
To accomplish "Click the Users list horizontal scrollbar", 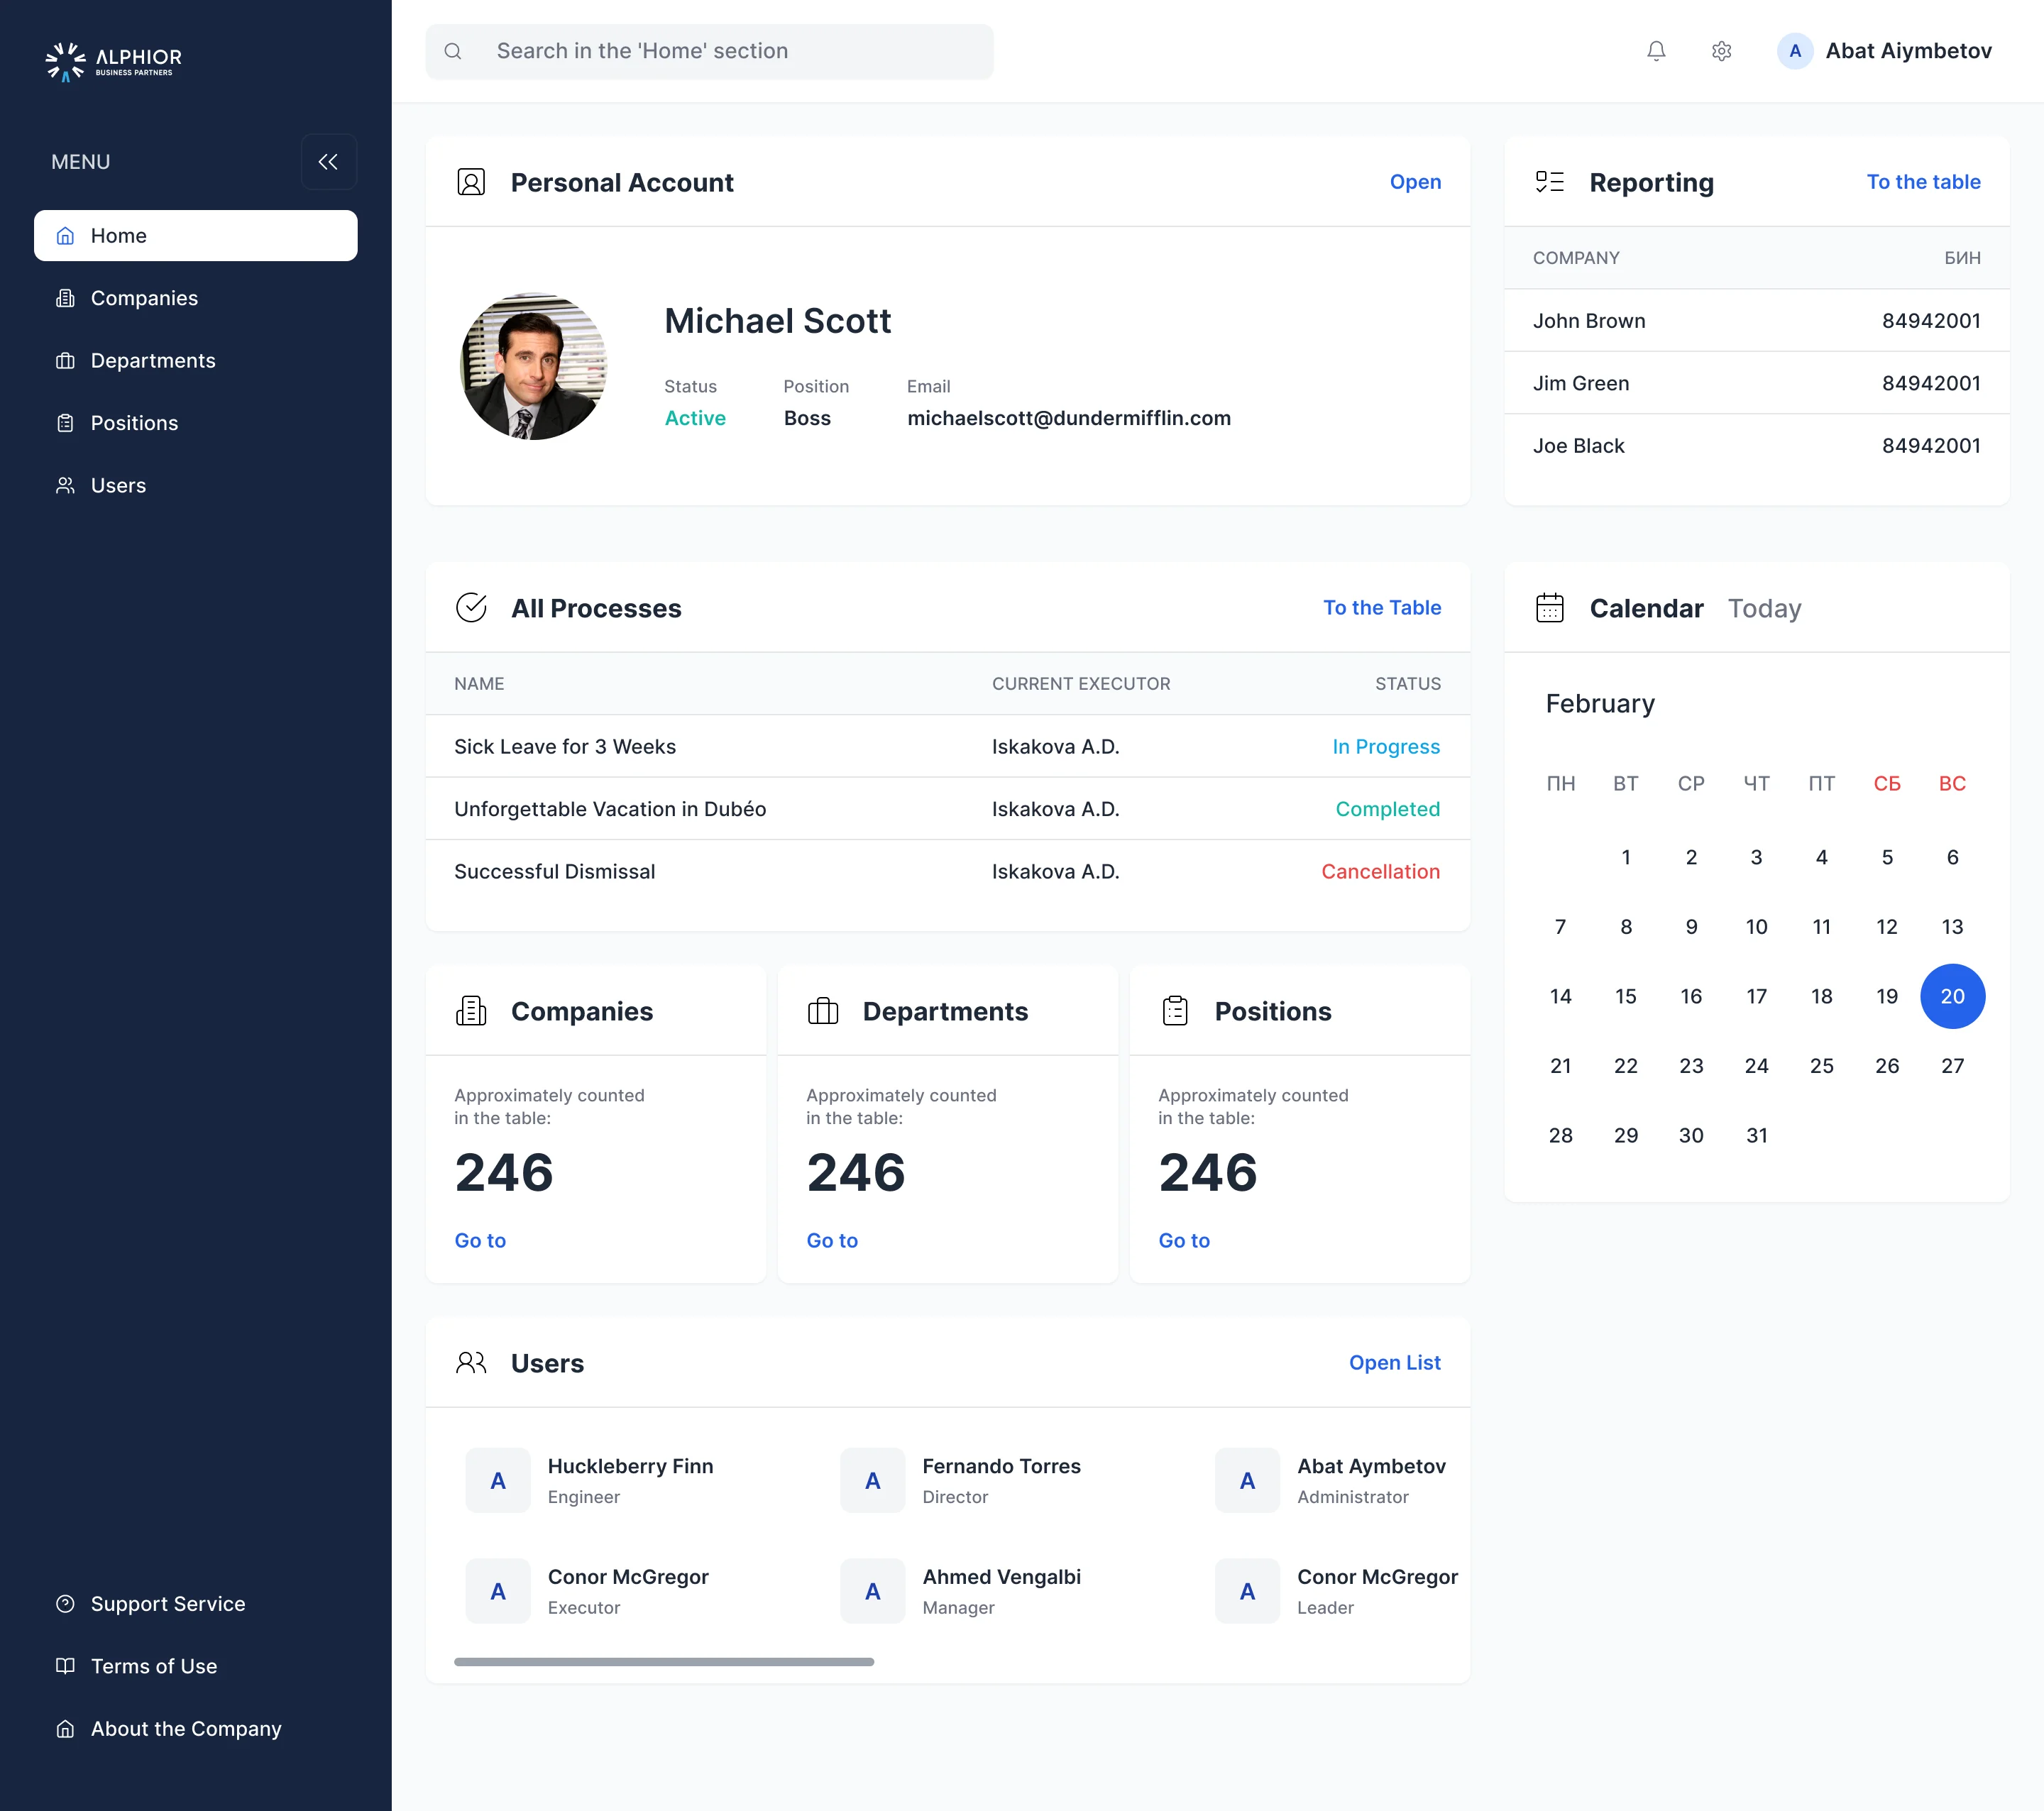I will [664, 1662].
